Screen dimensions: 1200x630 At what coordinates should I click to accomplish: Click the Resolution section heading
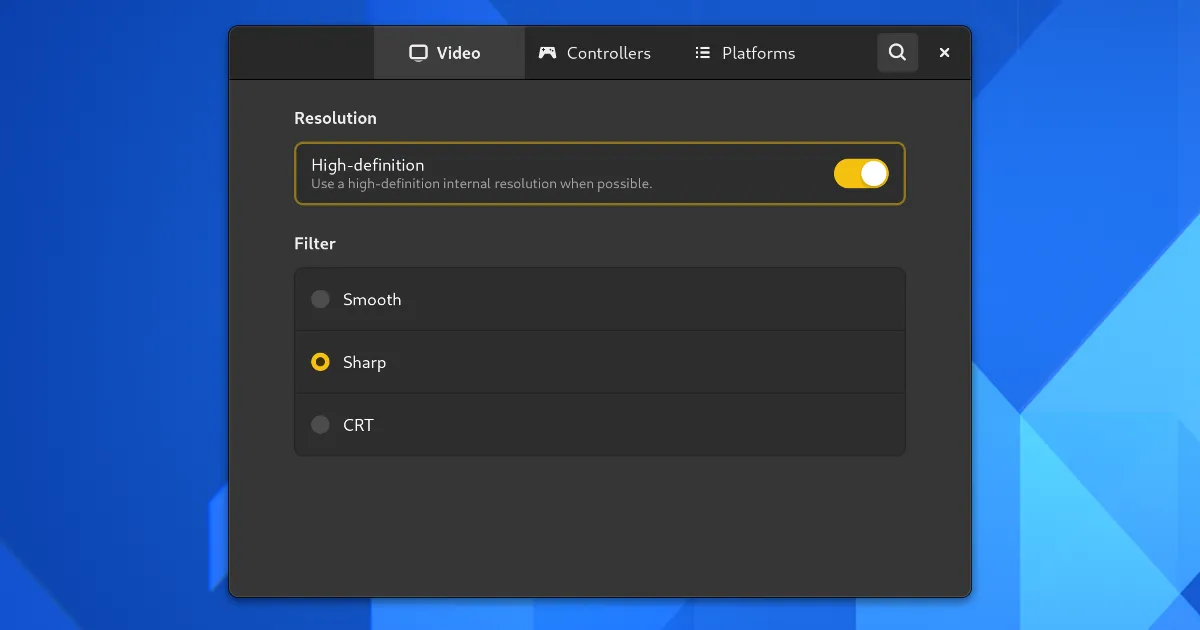tap(335, 118)
